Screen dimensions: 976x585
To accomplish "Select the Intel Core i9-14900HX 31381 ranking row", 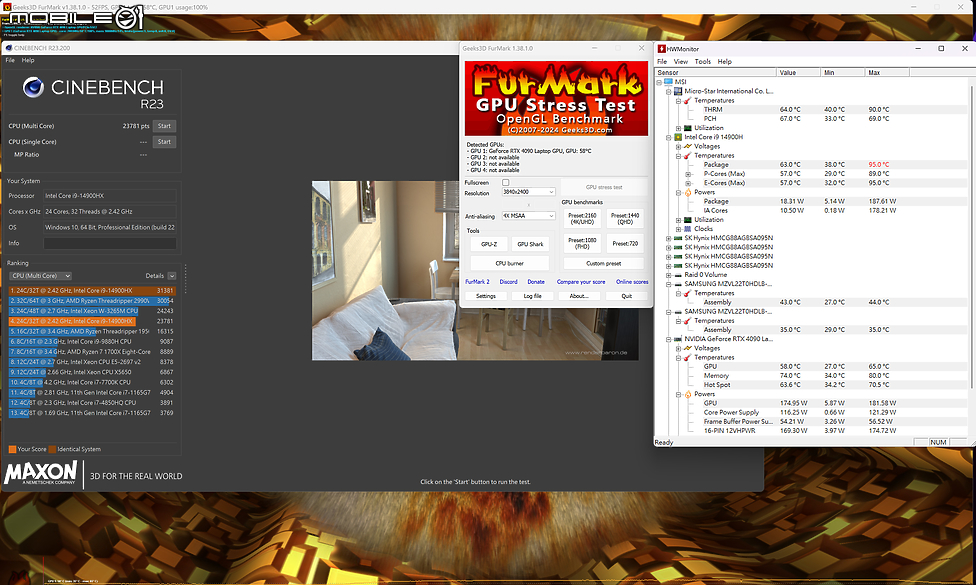I will (x=92, y=291).
